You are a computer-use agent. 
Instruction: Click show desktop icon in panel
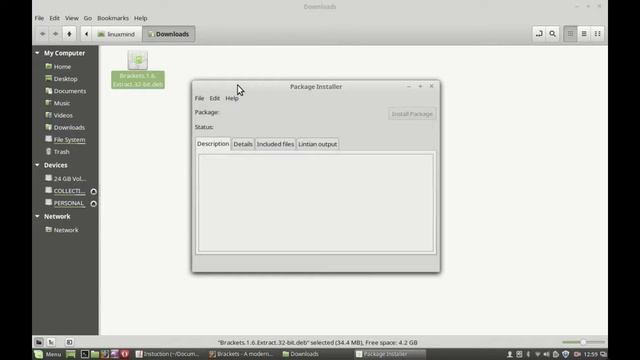71,354
